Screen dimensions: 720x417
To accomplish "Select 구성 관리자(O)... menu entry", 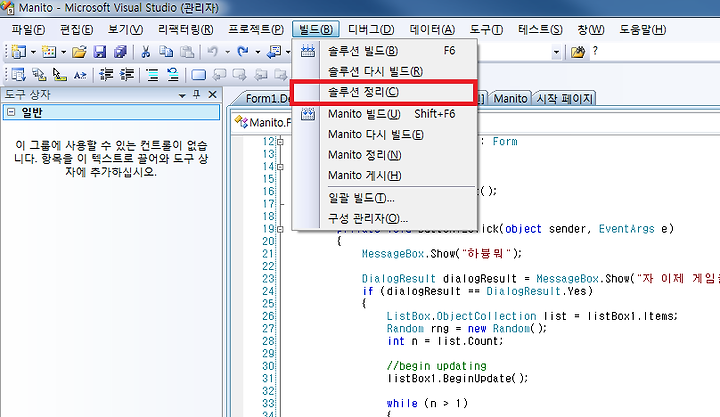I will click(385, 219).
